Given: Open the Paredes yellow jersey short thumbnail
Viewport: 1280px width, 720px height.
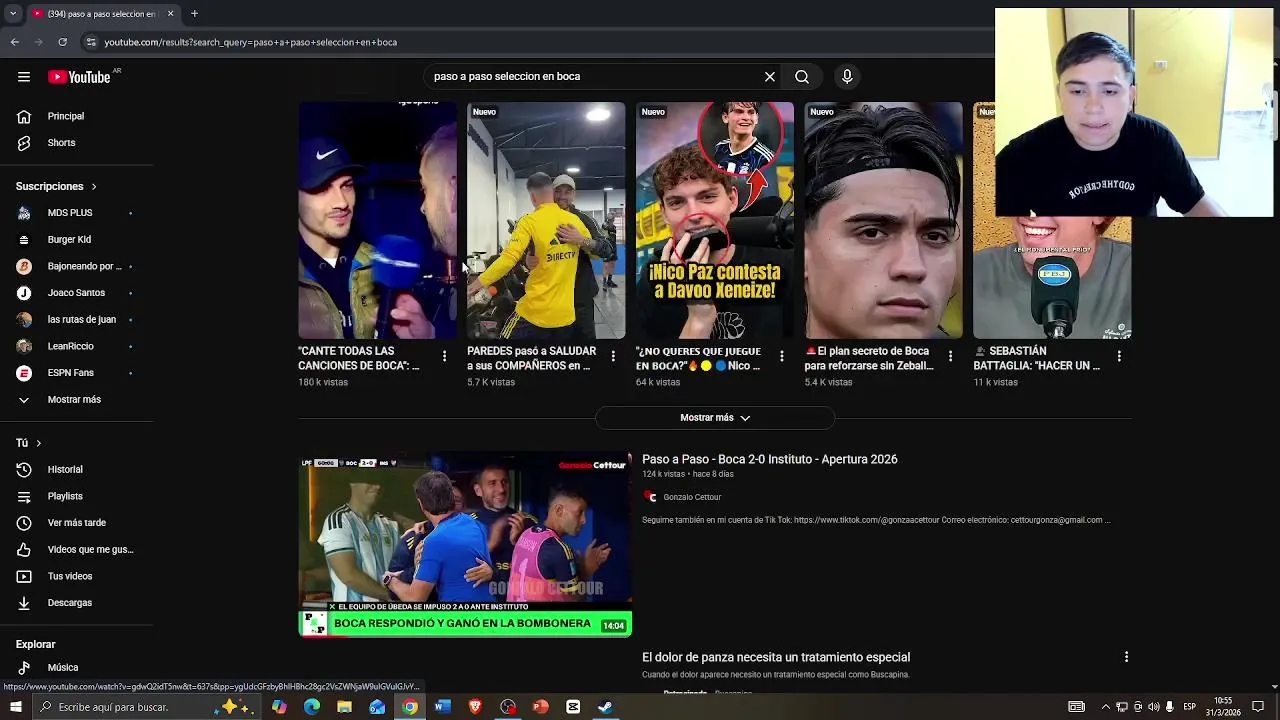Looking at the screenshot, I should tap(546, 220).
